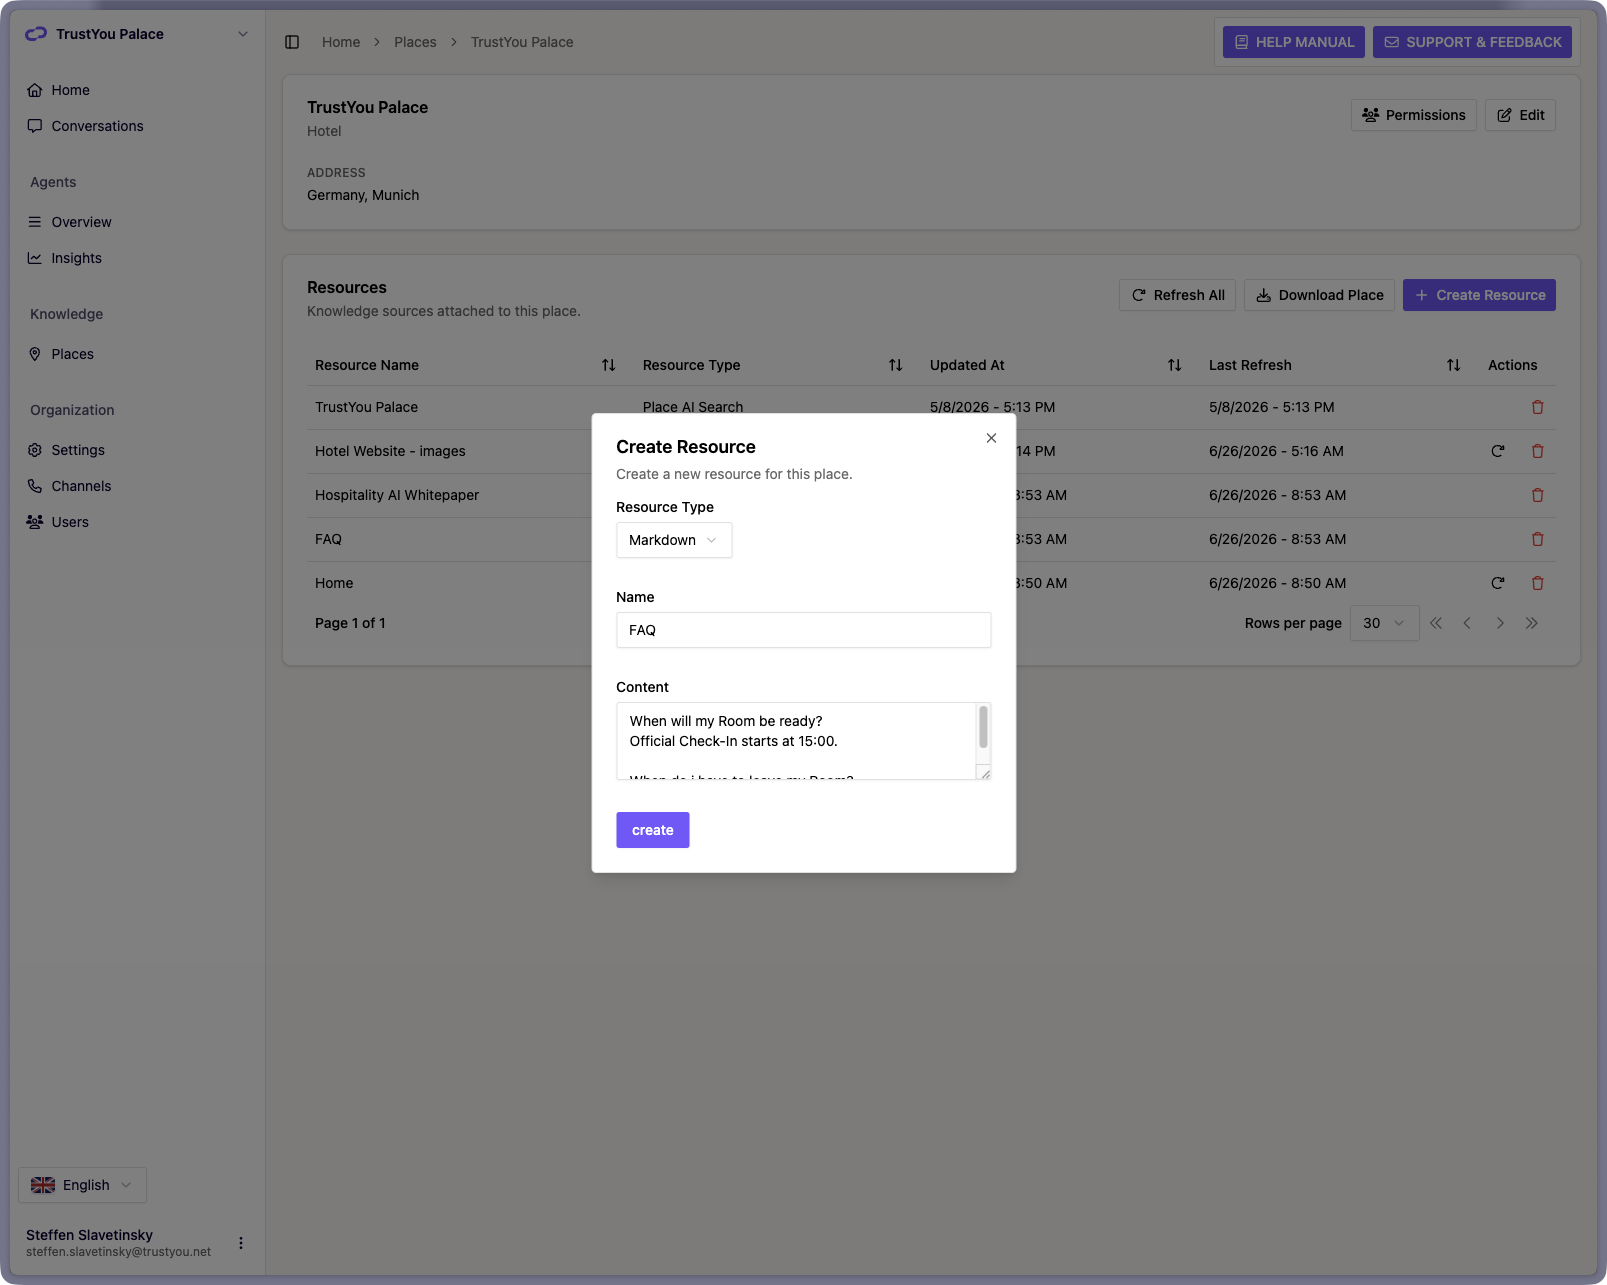The width and height of the screenshot is (1607, 1285).
Task: Open Conversations in the sidebar
Action: (x=97, y=126)
